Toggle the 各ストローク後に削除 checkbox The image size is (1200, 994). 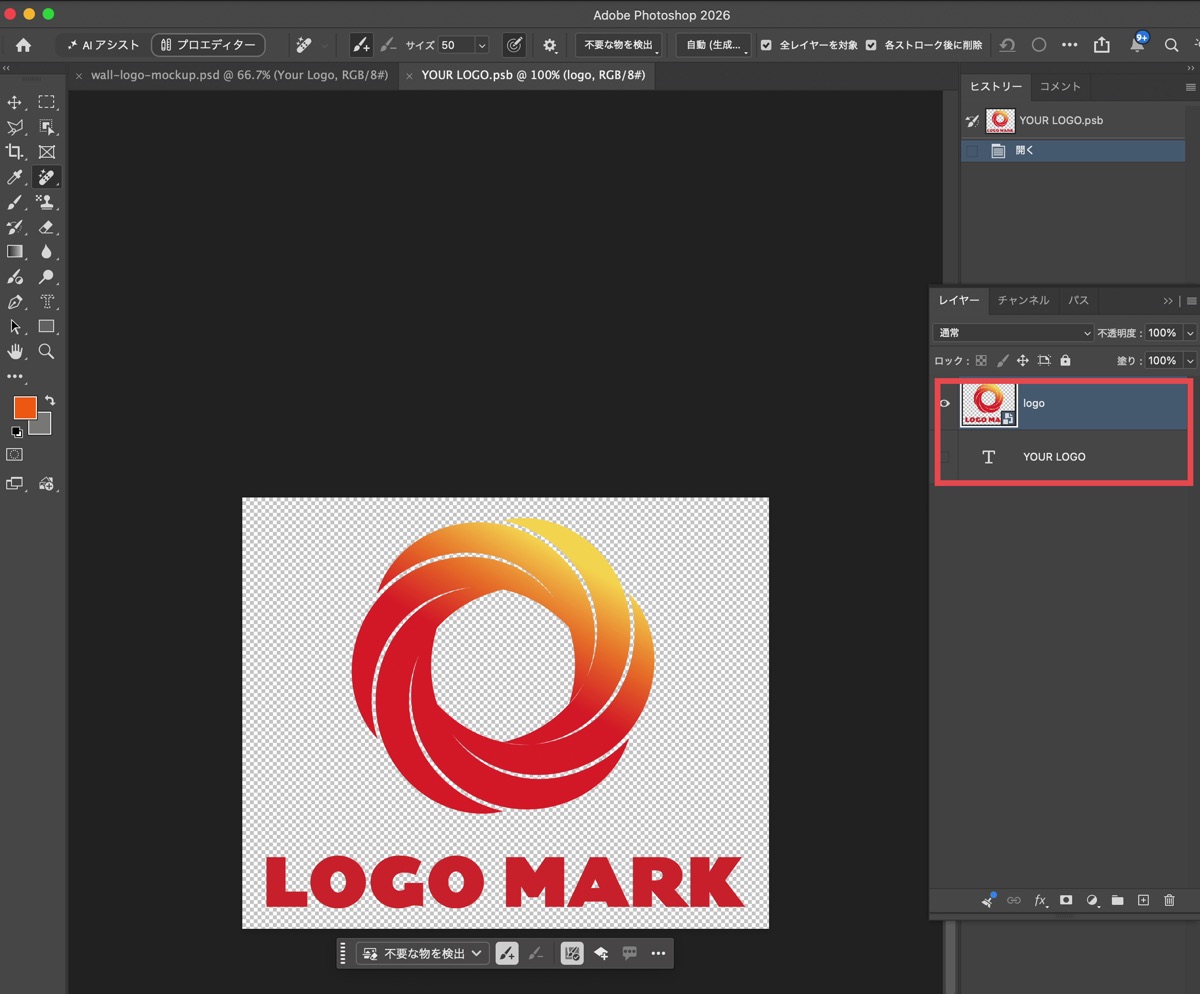tap(871, 45)
